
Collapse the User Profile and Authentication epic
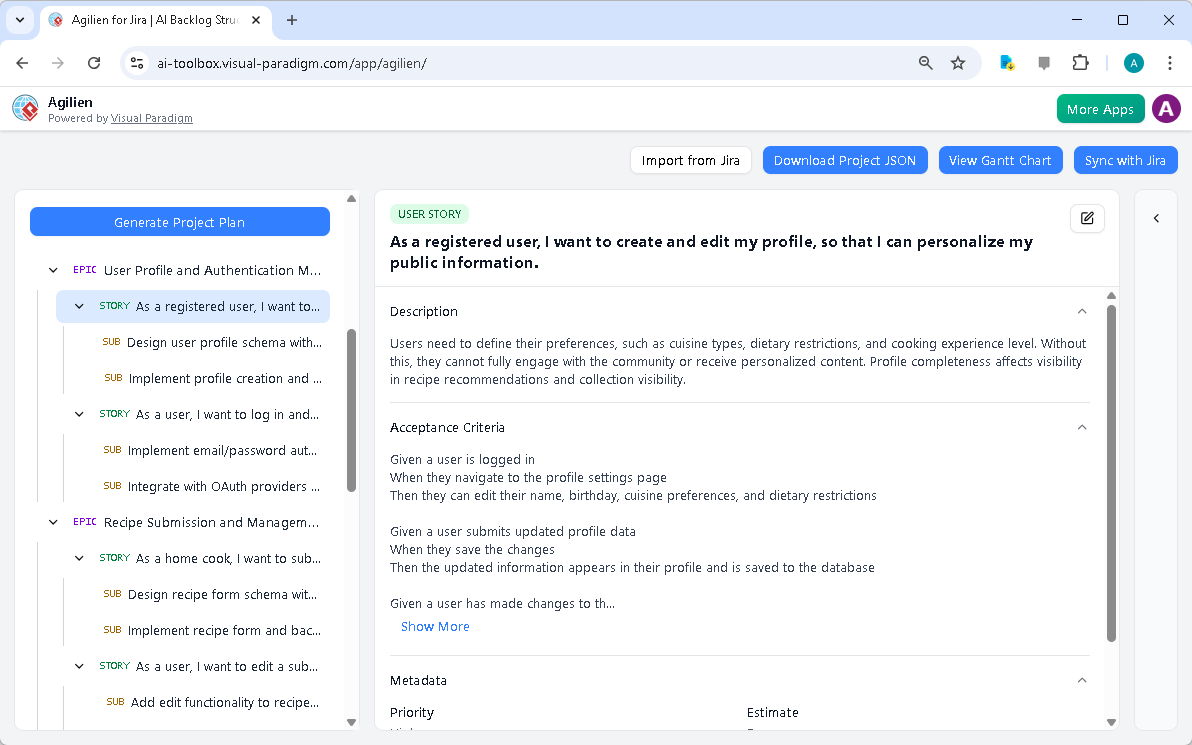pos(53,270)
